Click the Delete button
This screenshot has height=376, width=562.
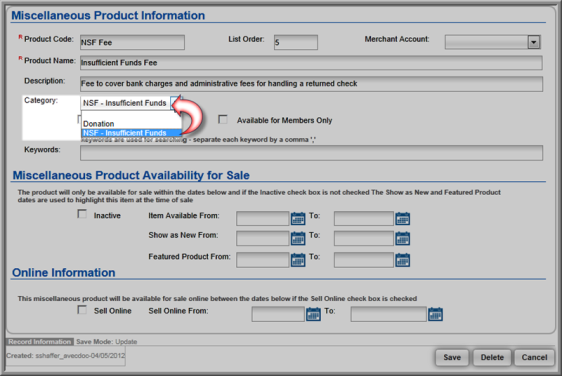[x=492, y=357]
